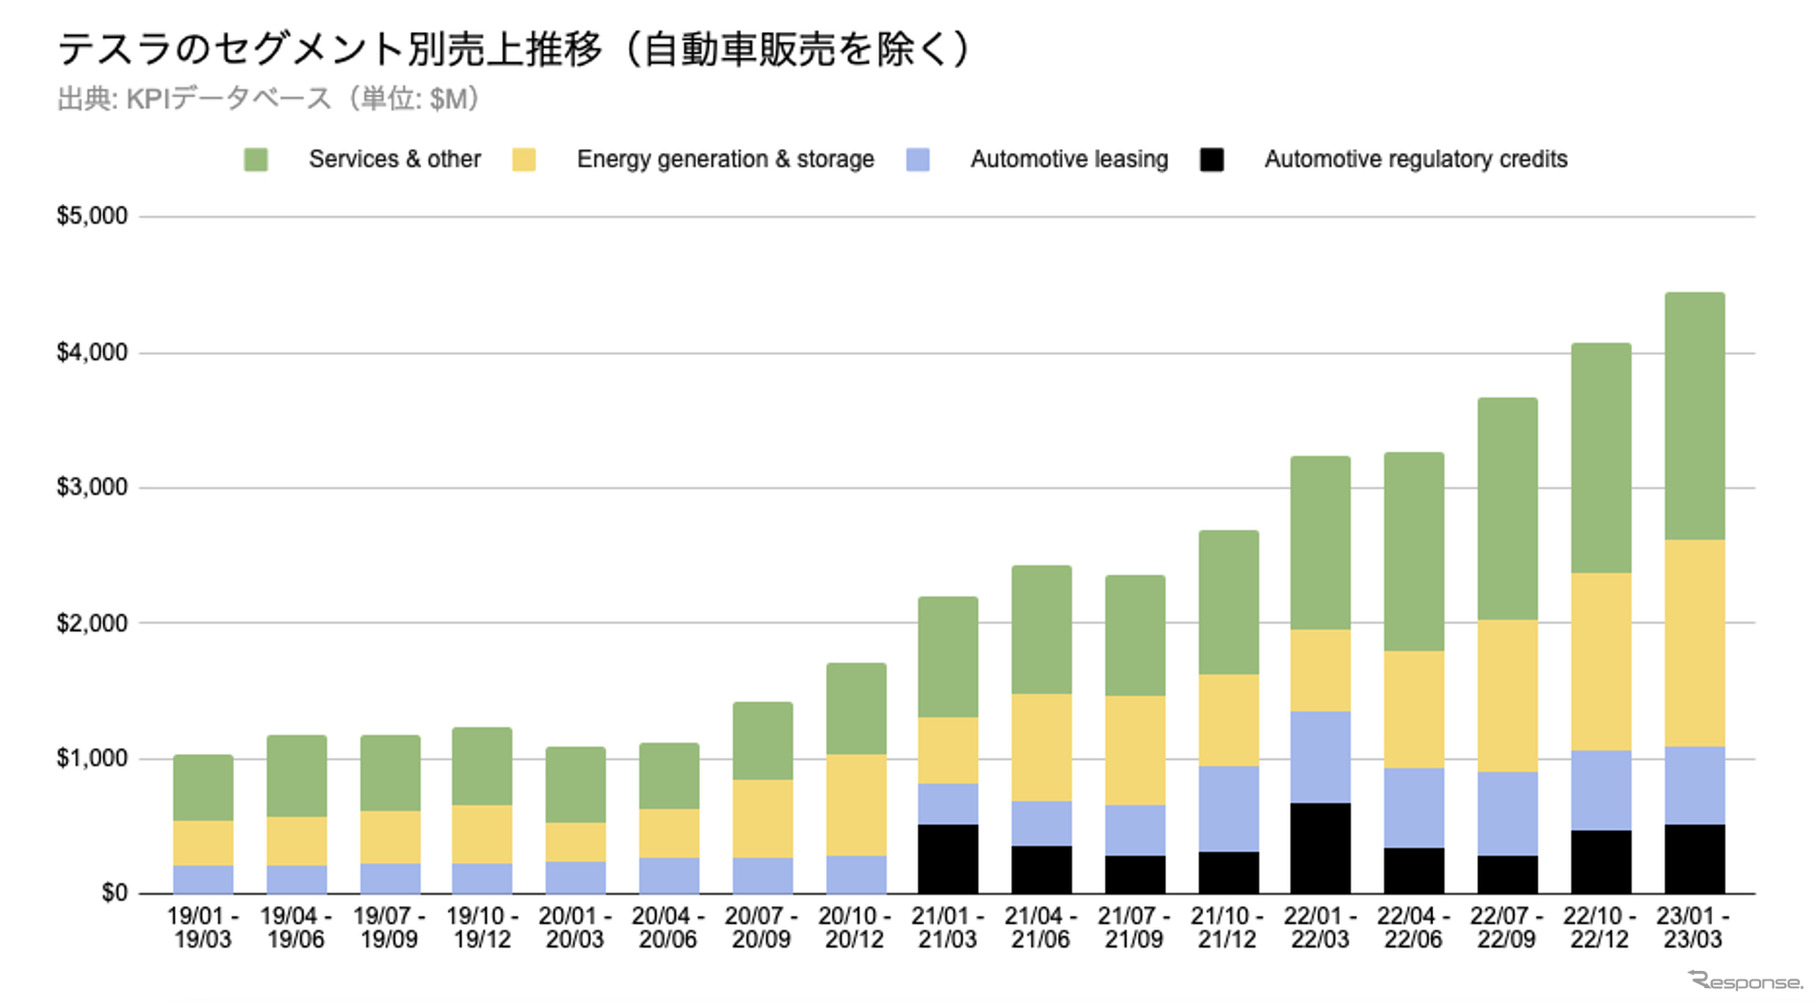This screenshot has width=1815, height=1002.
Task: Click the chart title about テスラのセグメント別売上推移
Action: pyautogui.click(x=514, y=48)
